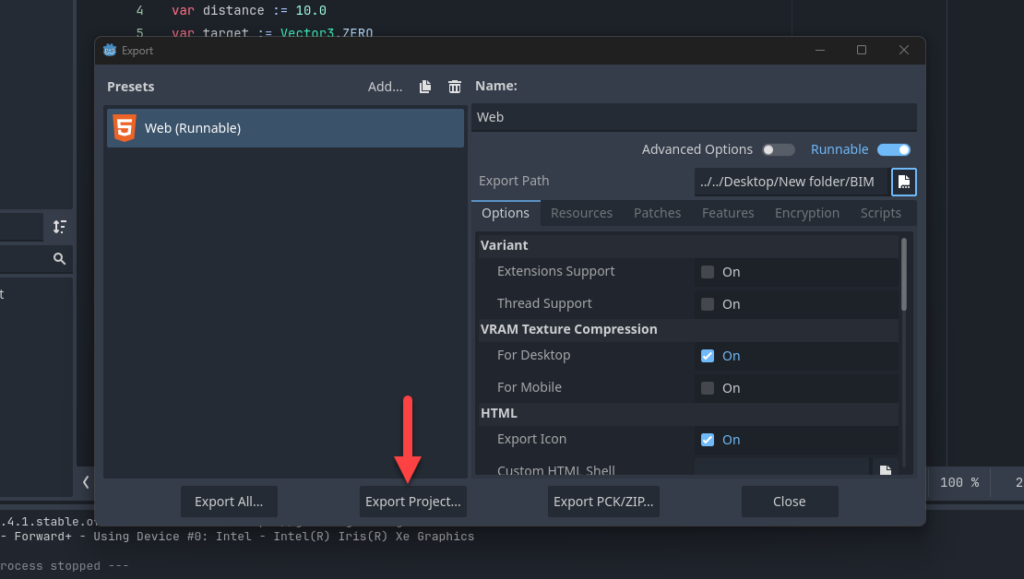This screenshot has height=579, width=1024.
Task: Toggle the Runnable switch
Action: (x=893, y=149)
